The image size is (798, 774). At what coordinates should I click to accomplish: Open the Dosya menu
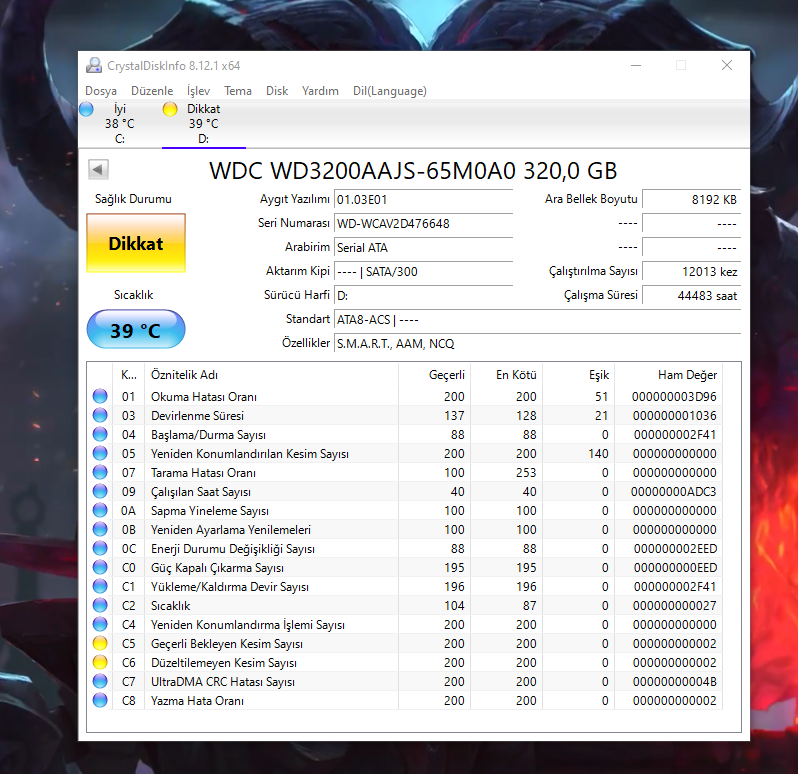(x=101, y=91)
